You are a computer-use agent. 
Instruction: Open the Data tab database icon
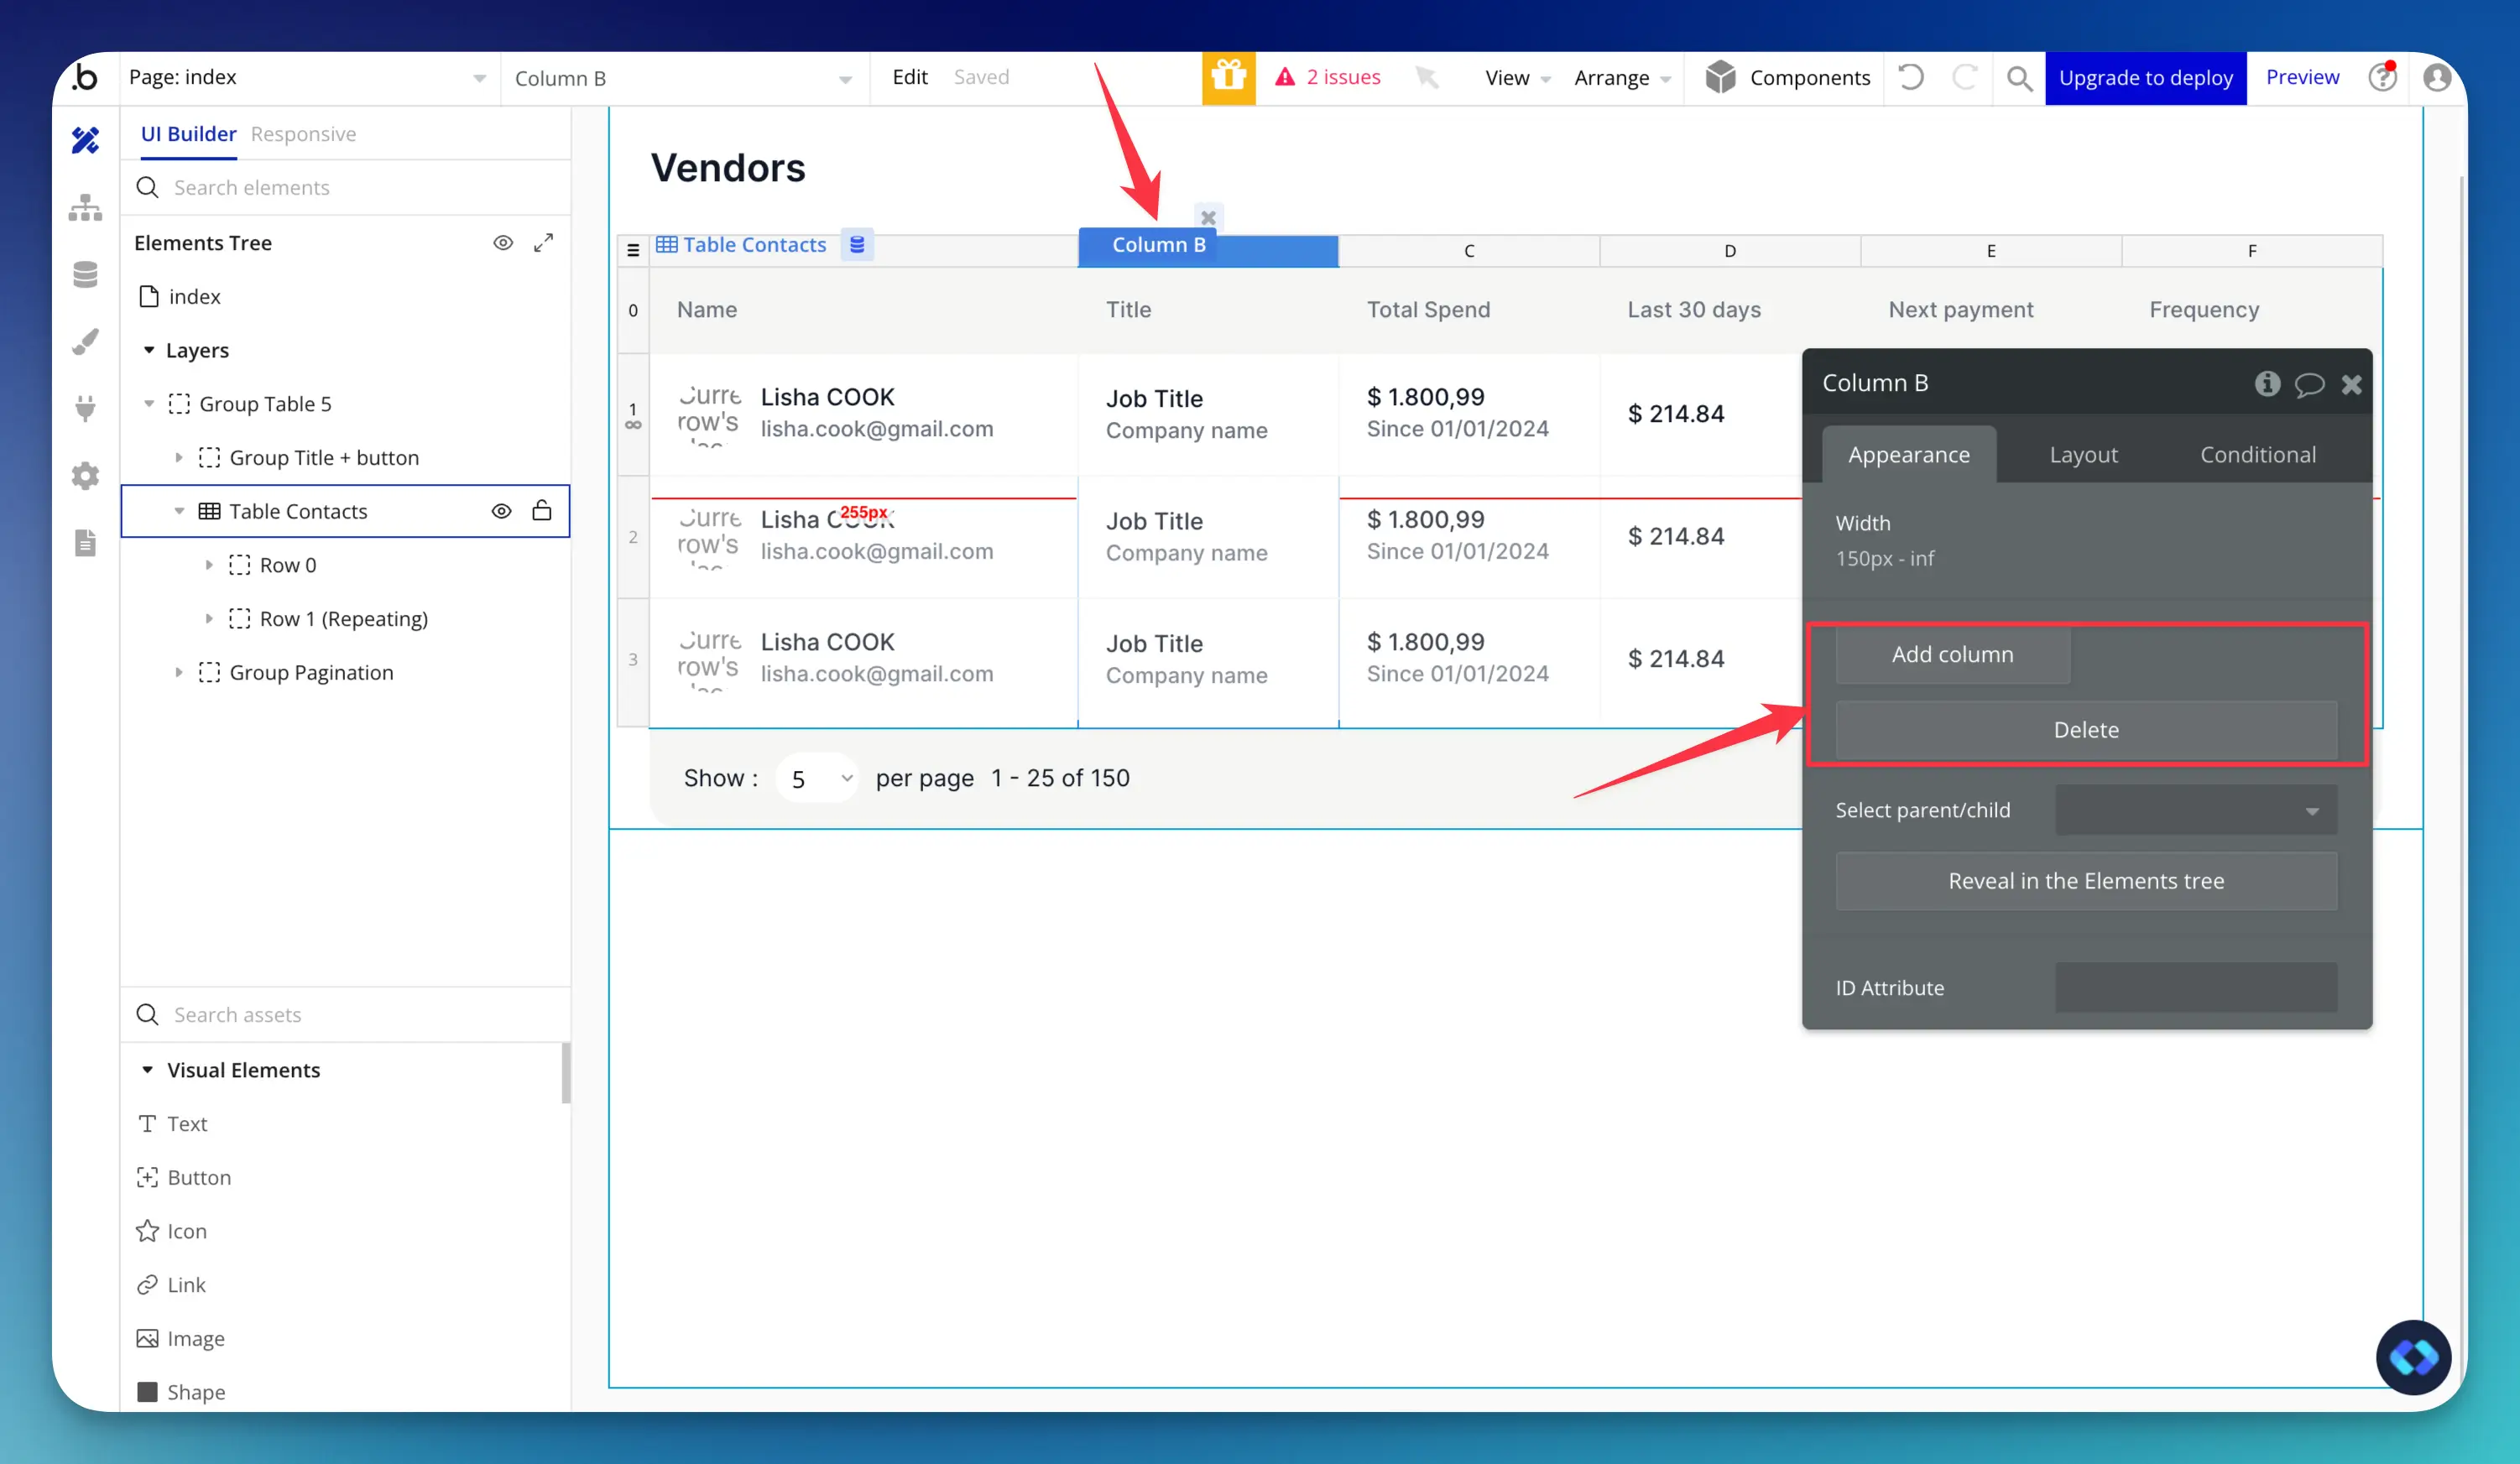coord(86,274)
